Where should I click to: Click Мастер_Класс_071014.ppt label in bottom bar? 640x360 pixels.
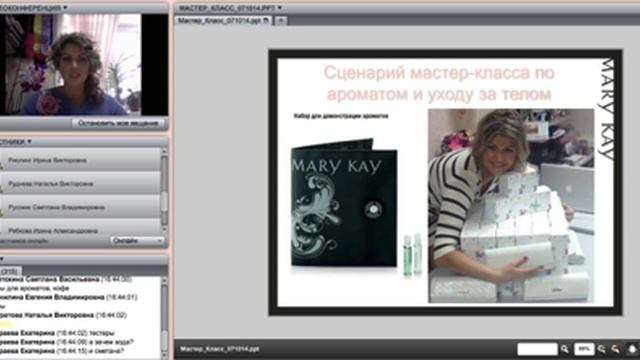(220, 349)
